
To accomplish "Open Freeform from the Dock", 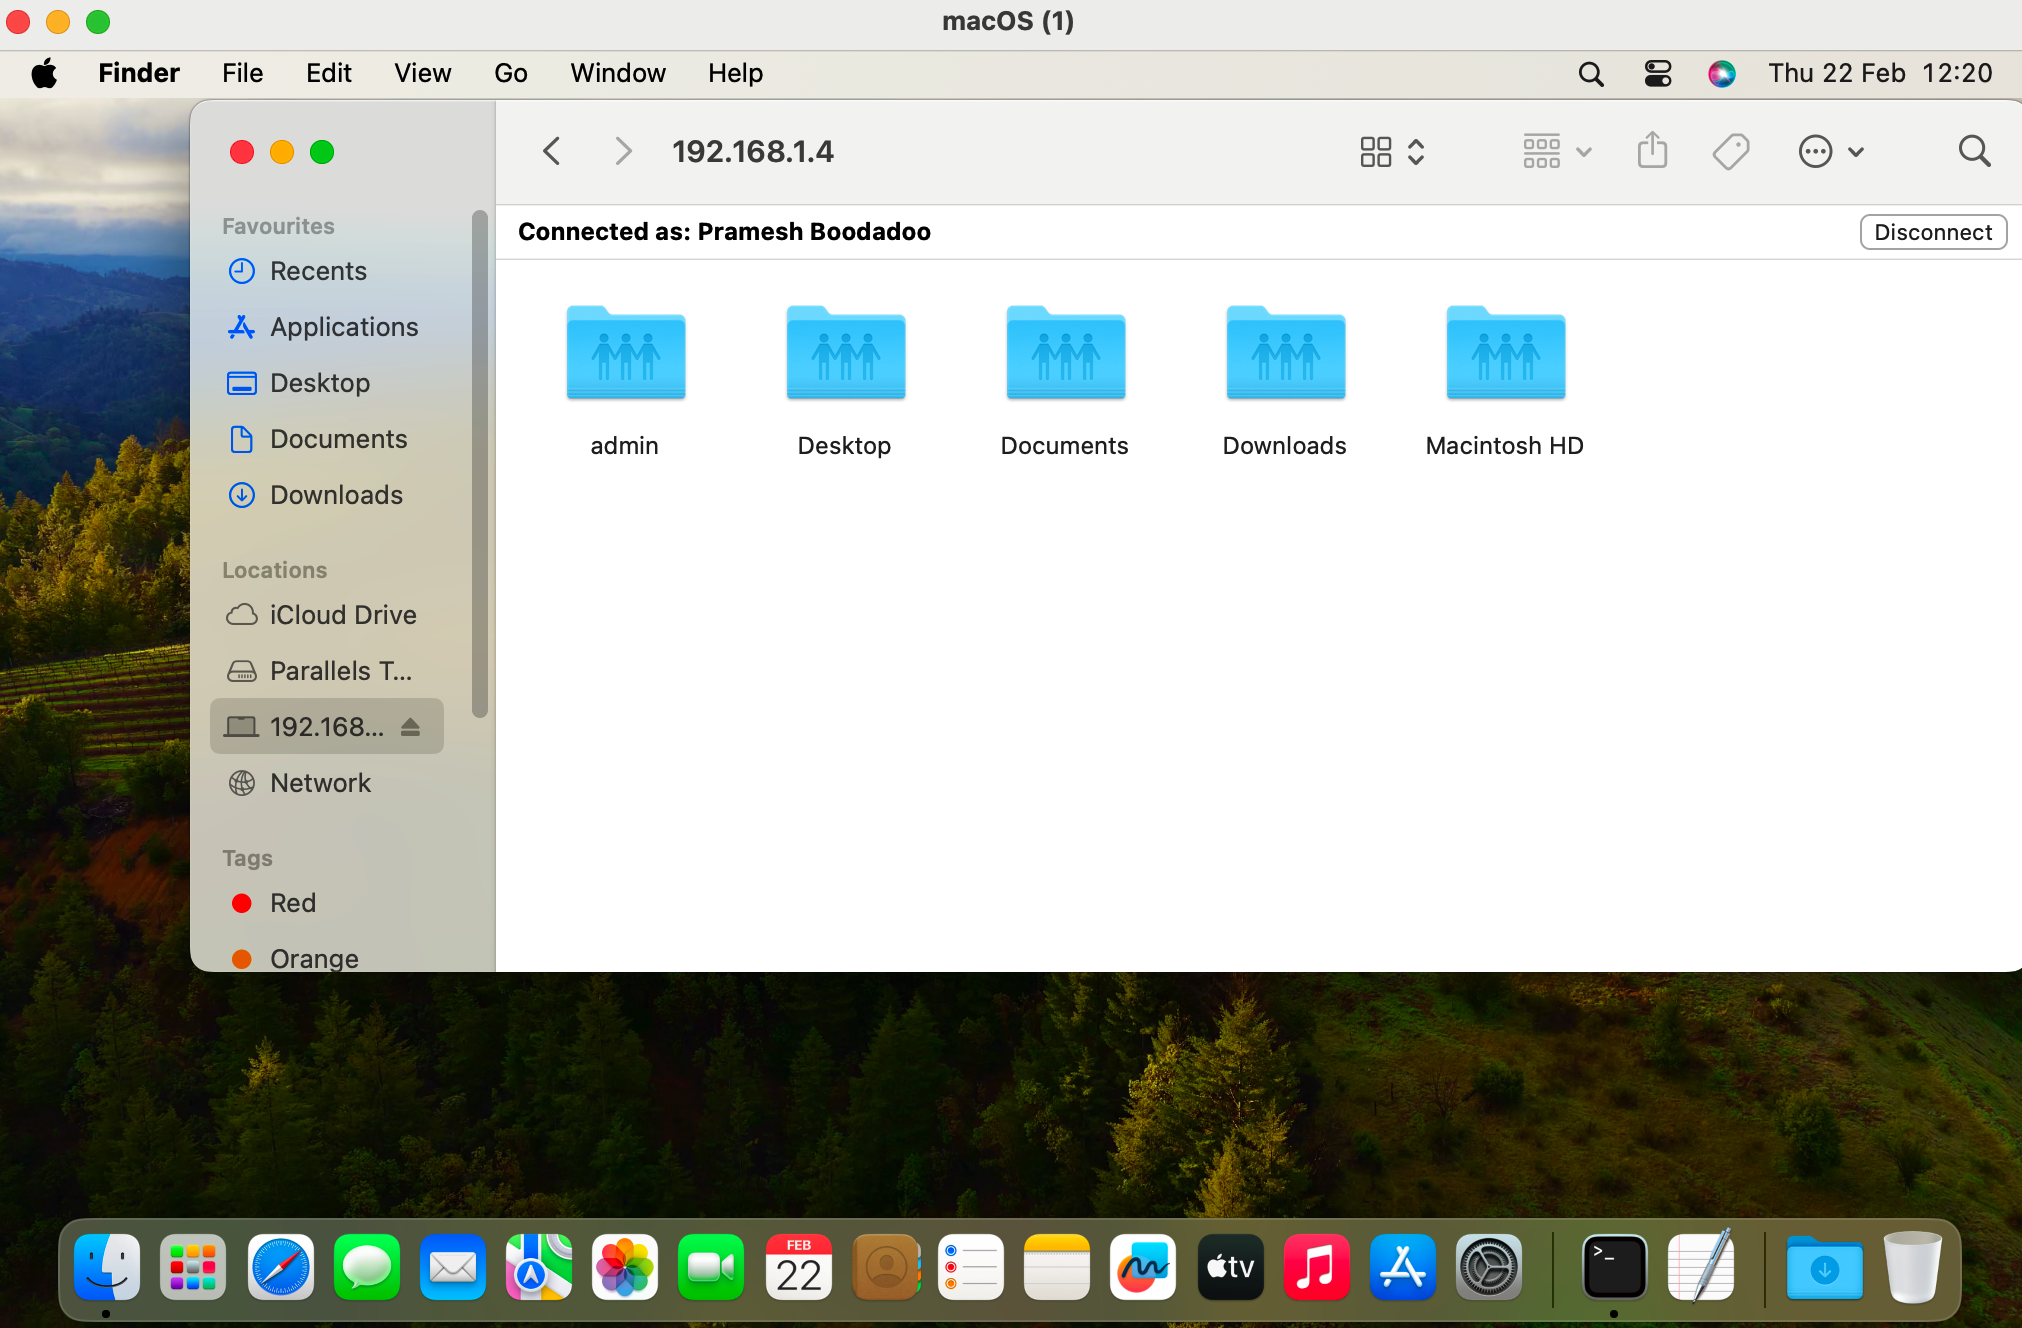I will point(1143,1267).
